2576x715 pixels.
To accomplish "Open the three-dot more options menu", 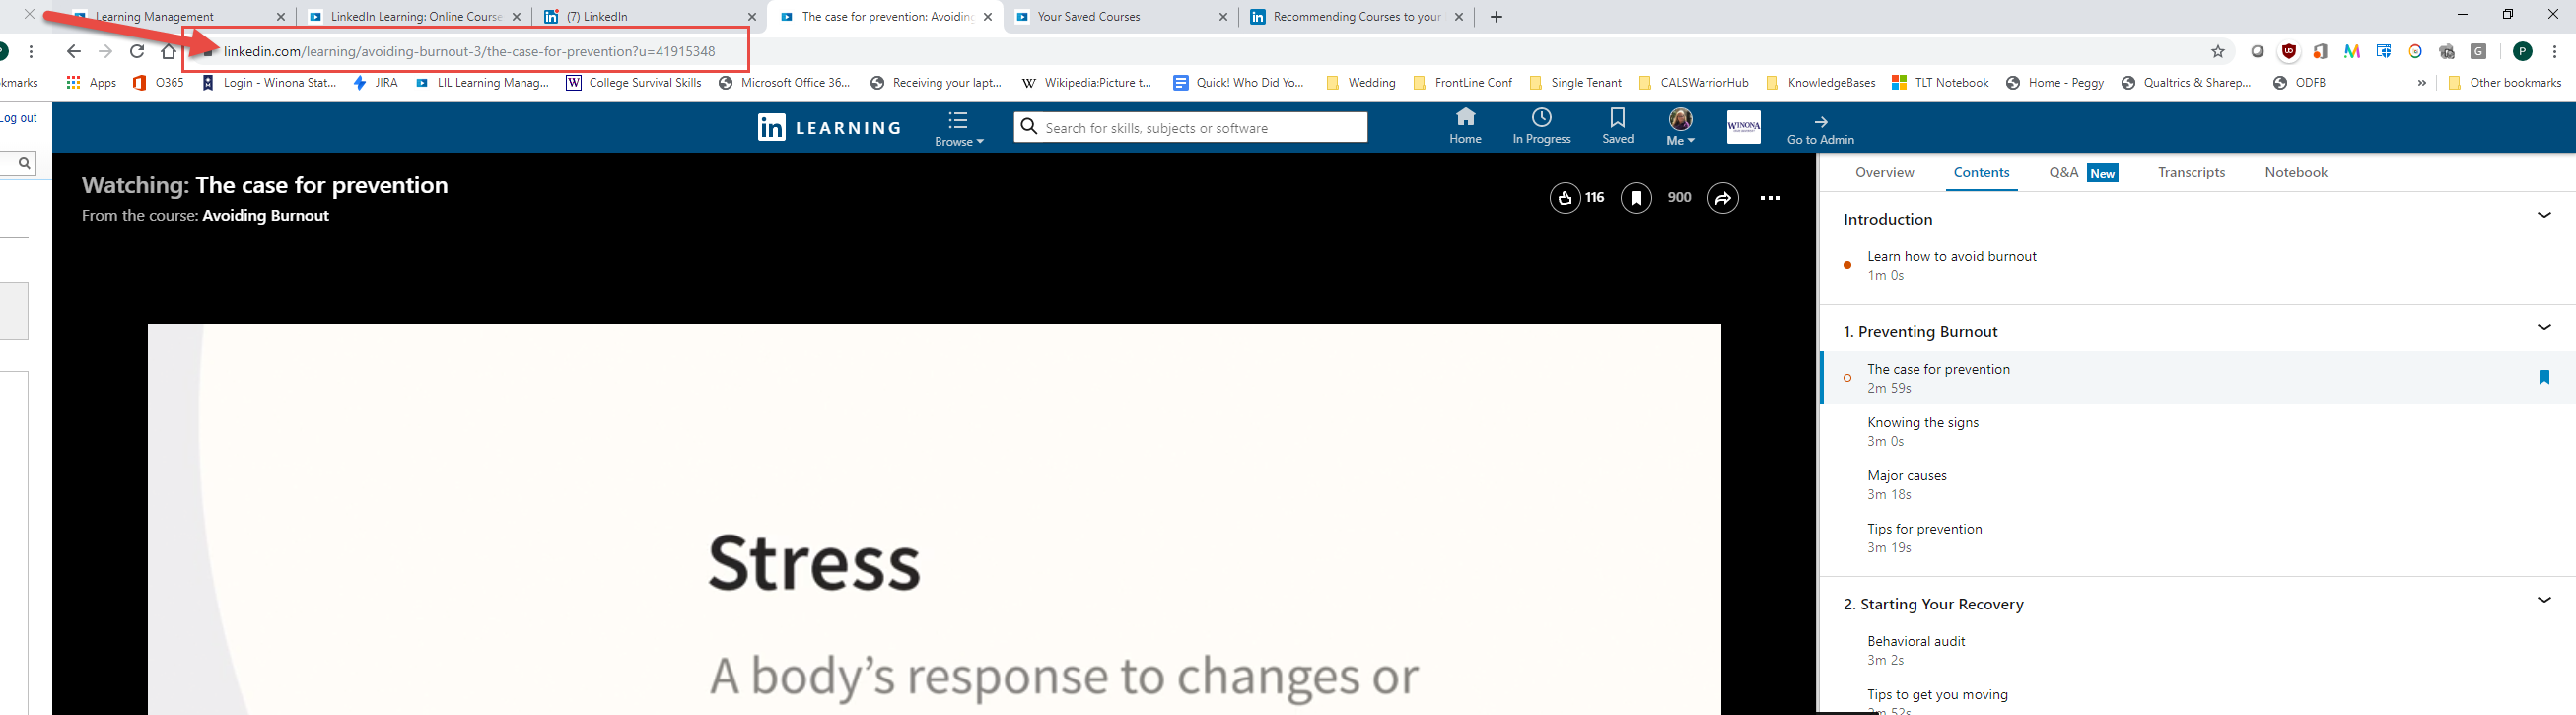I will [x=1770, y=198].
